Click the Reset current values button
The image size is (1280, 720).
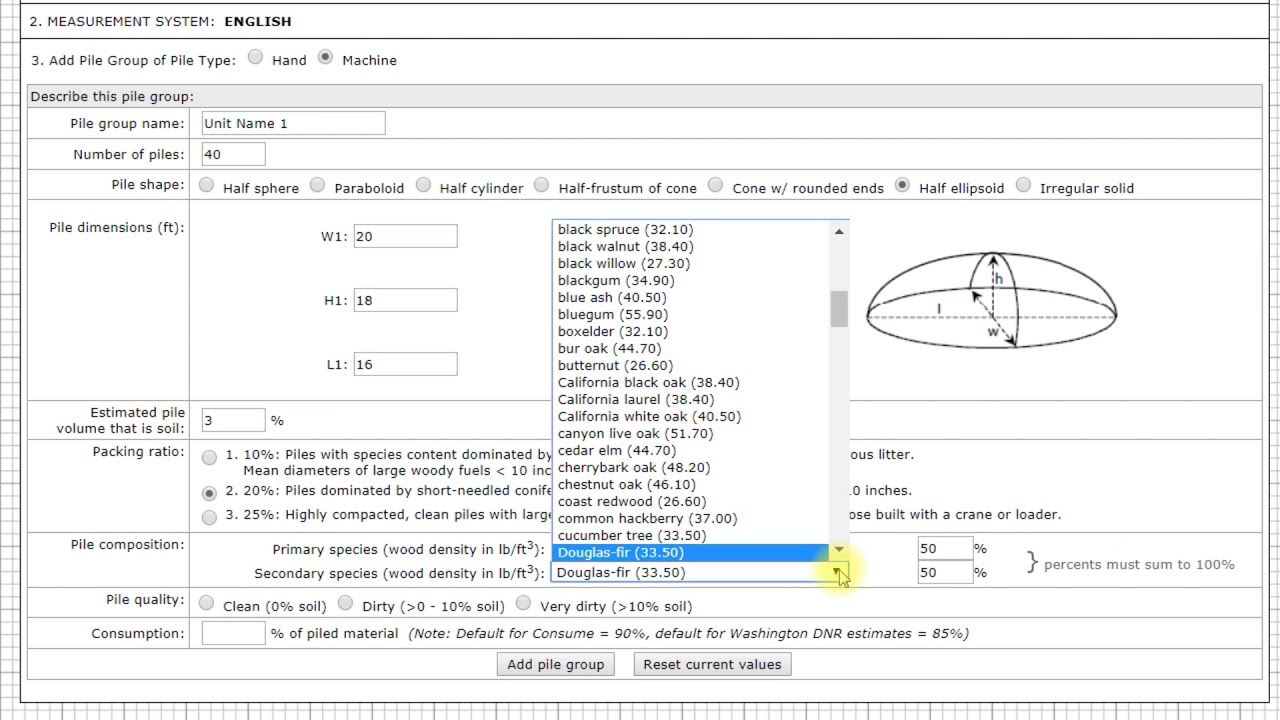tap(712, 664)
